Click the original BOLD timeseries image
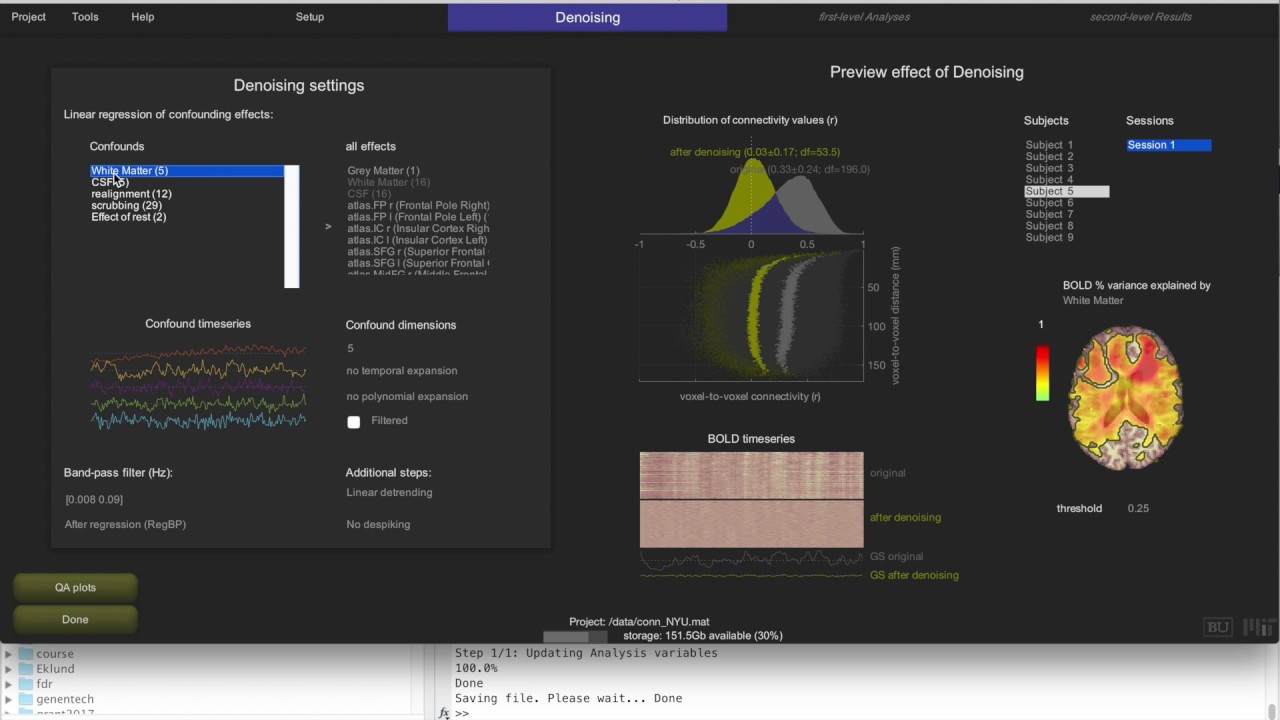The width and height of the screenshot is (1280, 720). pos(751,475)
